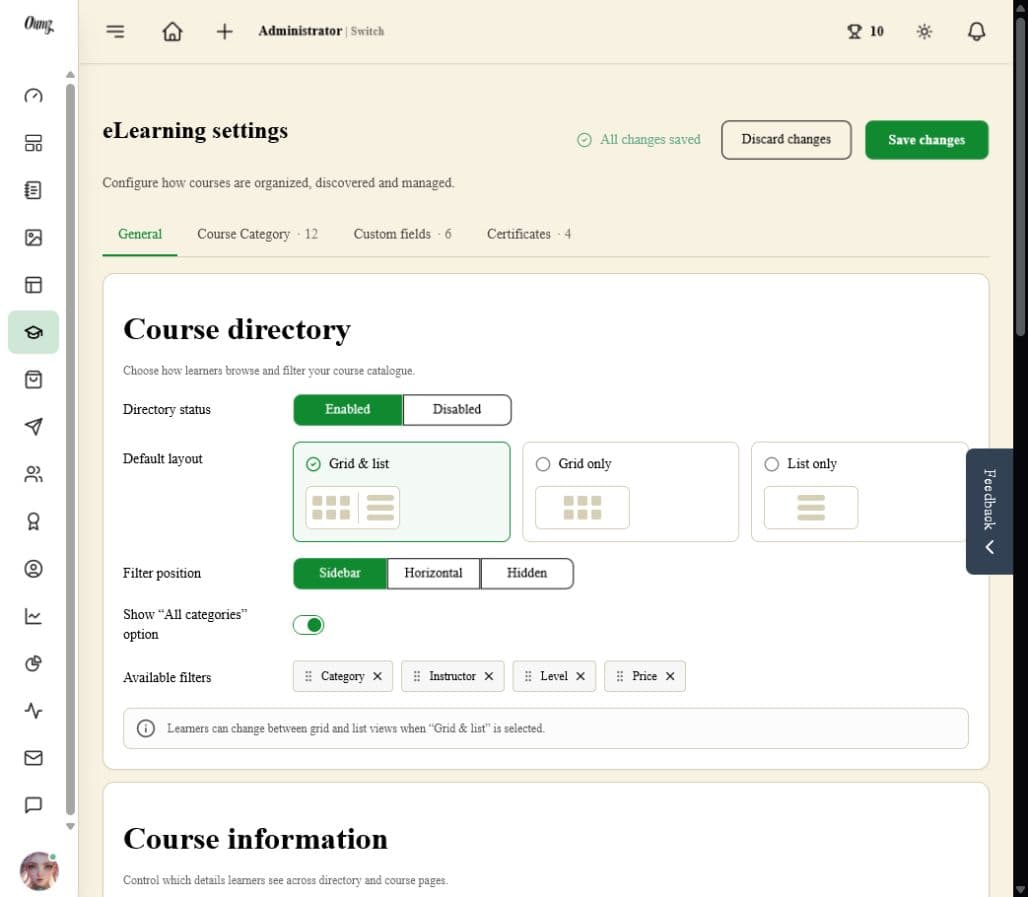The image size is (1028, 897).
Task: Open the shopping bag sidebar icon
Action: click(x=33, y=380)
